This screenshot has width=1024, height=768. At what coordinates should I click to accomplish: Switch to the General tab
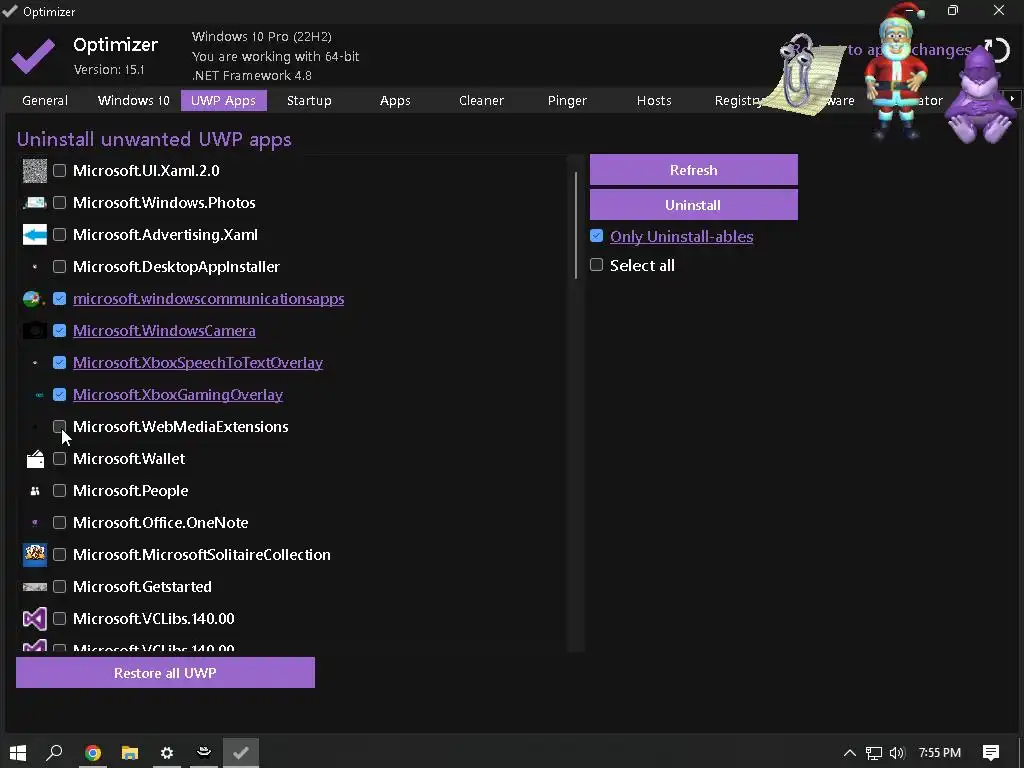(45, 101)
